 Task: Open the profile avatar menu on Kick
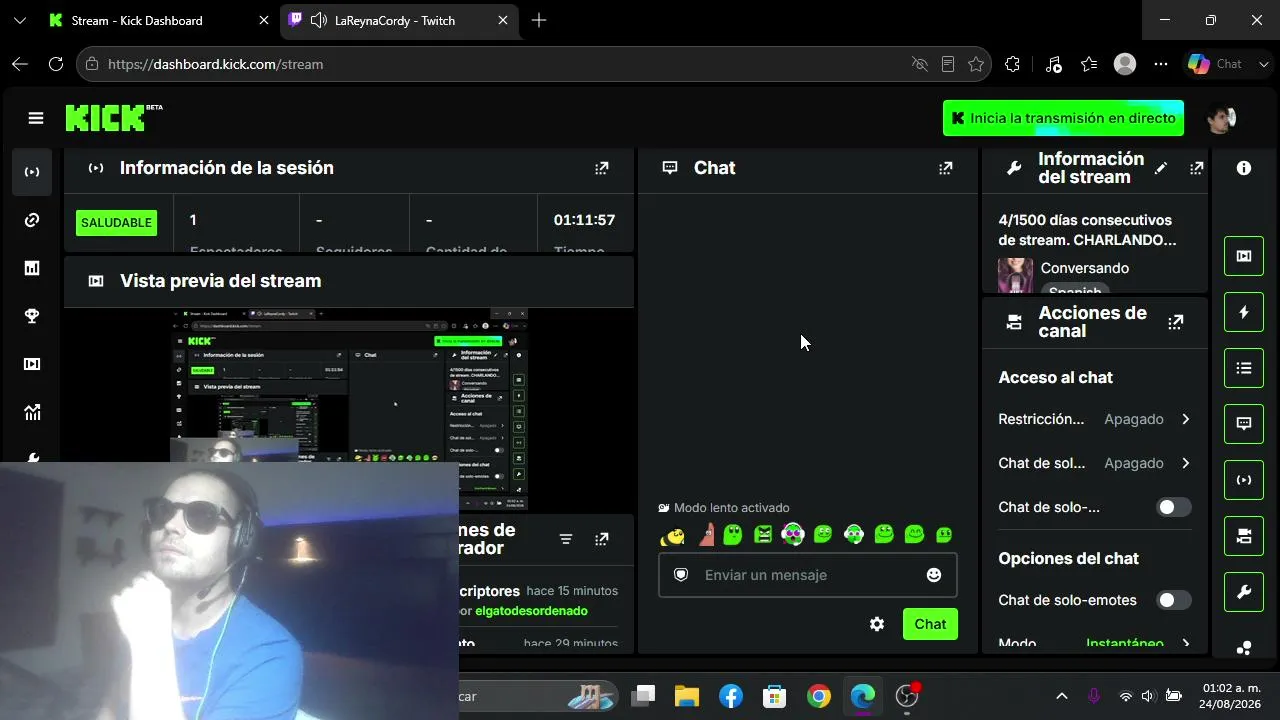tap(1221, 118)
